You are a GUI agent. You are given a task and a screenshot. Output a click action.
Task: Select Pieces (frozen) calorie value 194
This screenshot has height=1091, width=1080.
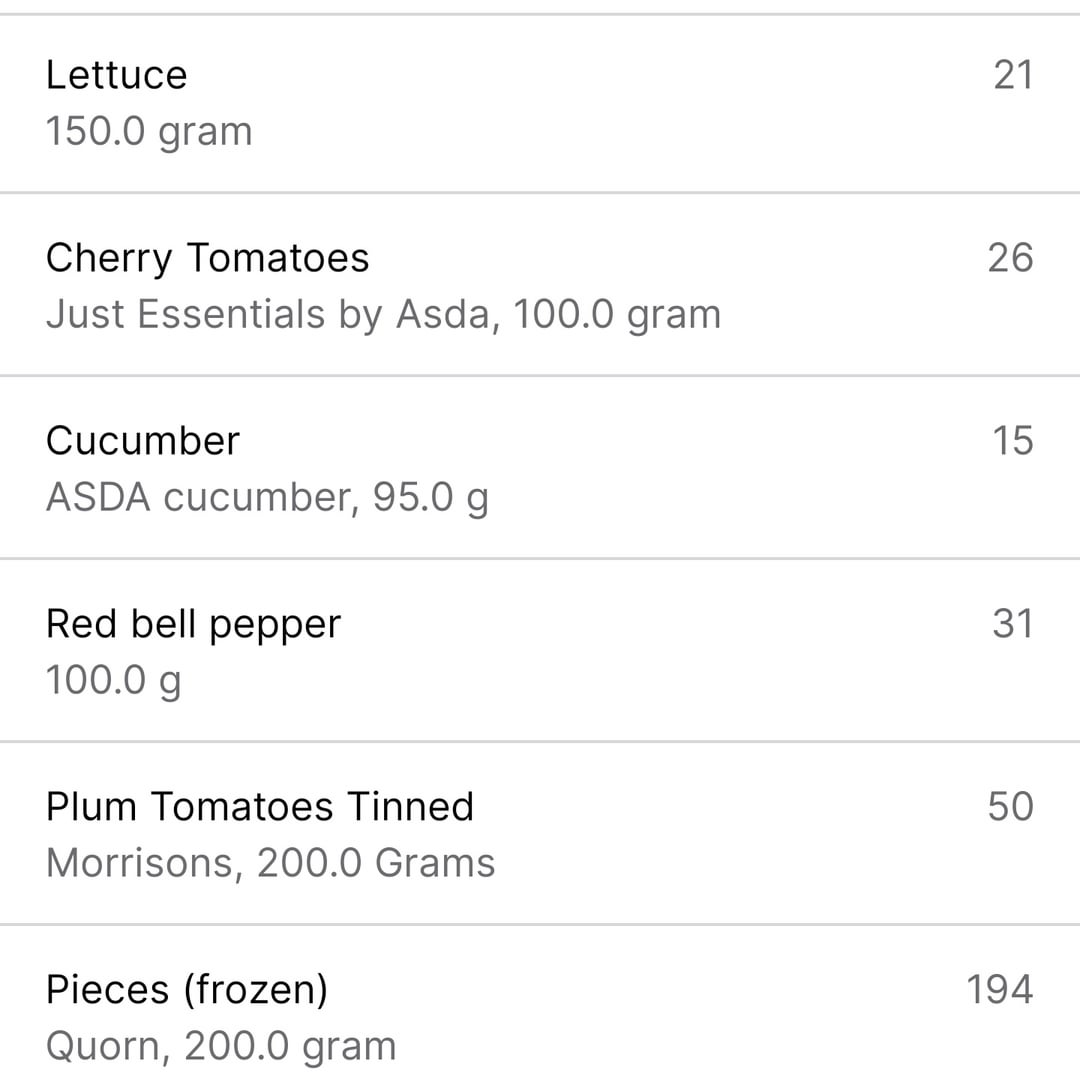click(x=999, y=990)
